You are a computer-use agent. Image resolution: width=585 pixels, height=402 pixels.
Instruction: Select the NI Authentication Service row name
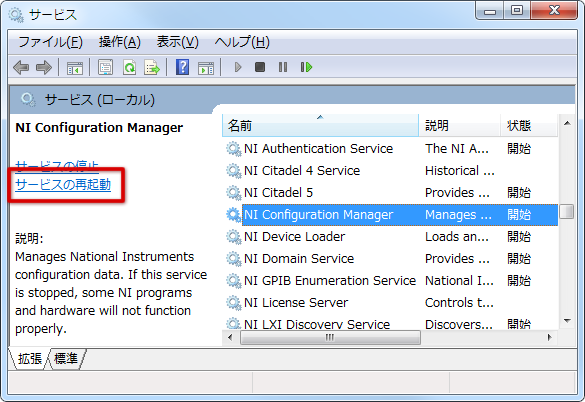[318, 149]
